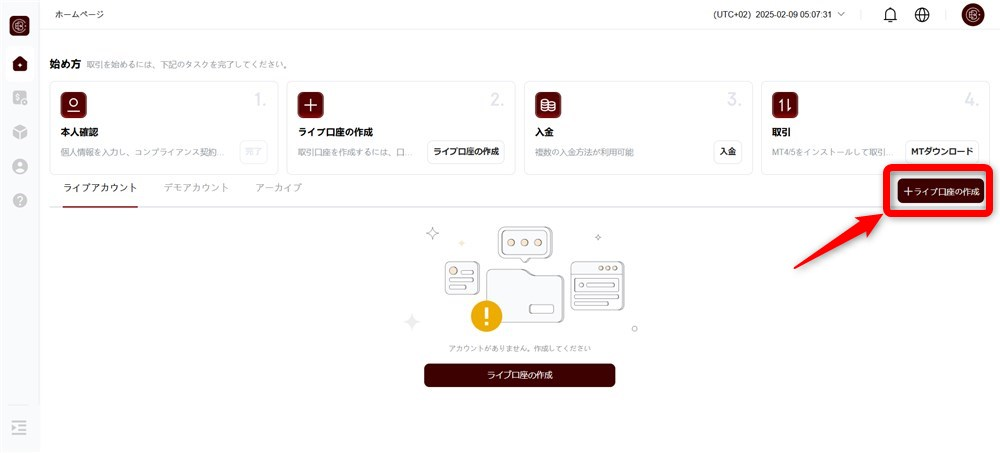Open the account avatar in the header
This screenshot has height=453, width=1000.
(x=973, y=15)
